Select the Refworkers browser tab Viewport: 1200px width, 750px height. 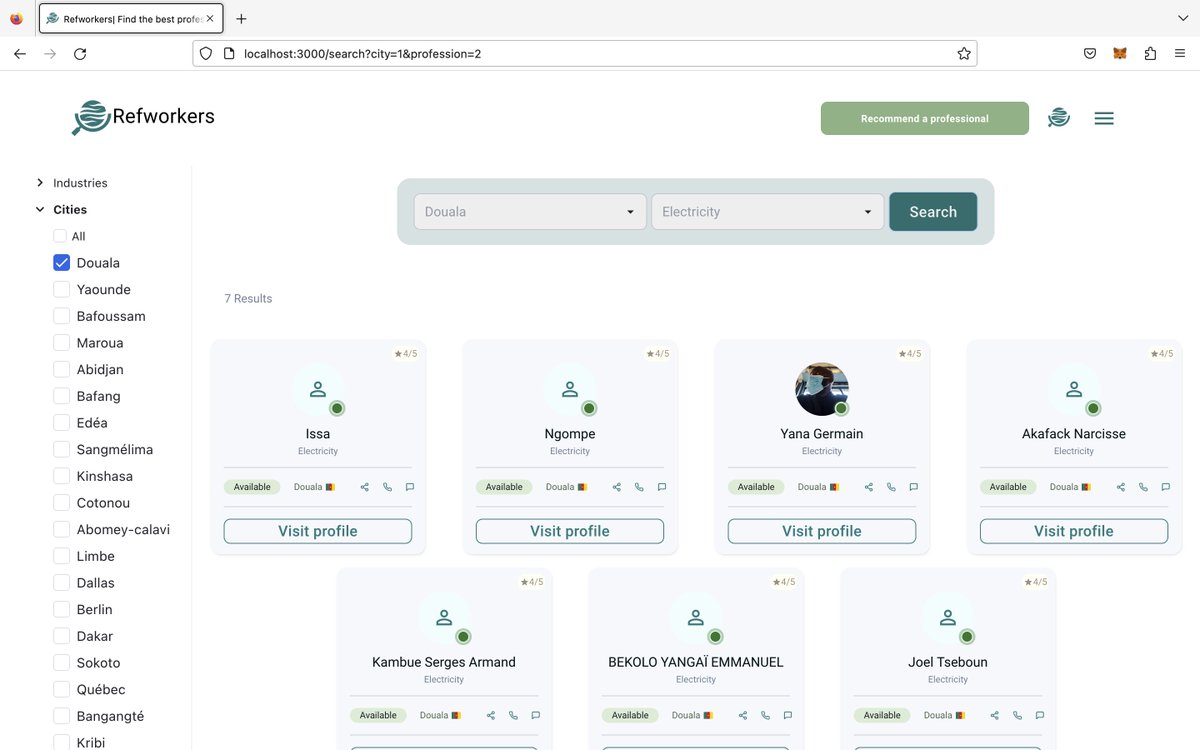click(x=129, y=19)
